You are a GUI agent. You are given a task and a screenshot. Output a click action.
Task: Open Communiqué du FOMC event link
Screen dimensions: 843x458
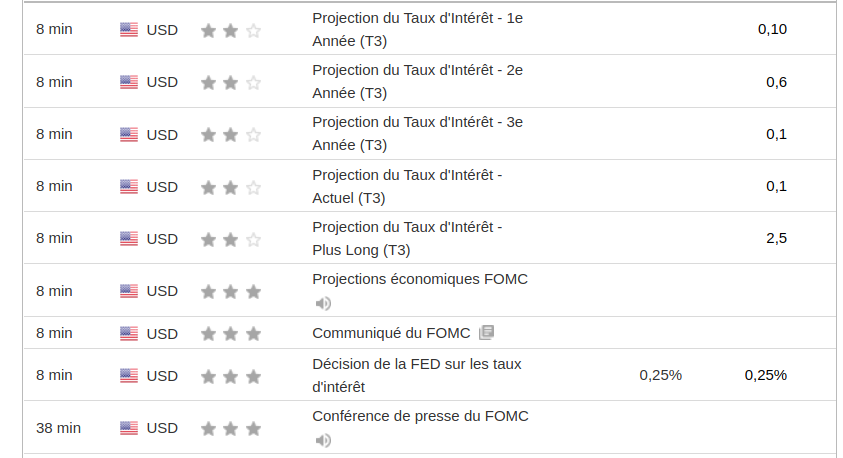391,332
